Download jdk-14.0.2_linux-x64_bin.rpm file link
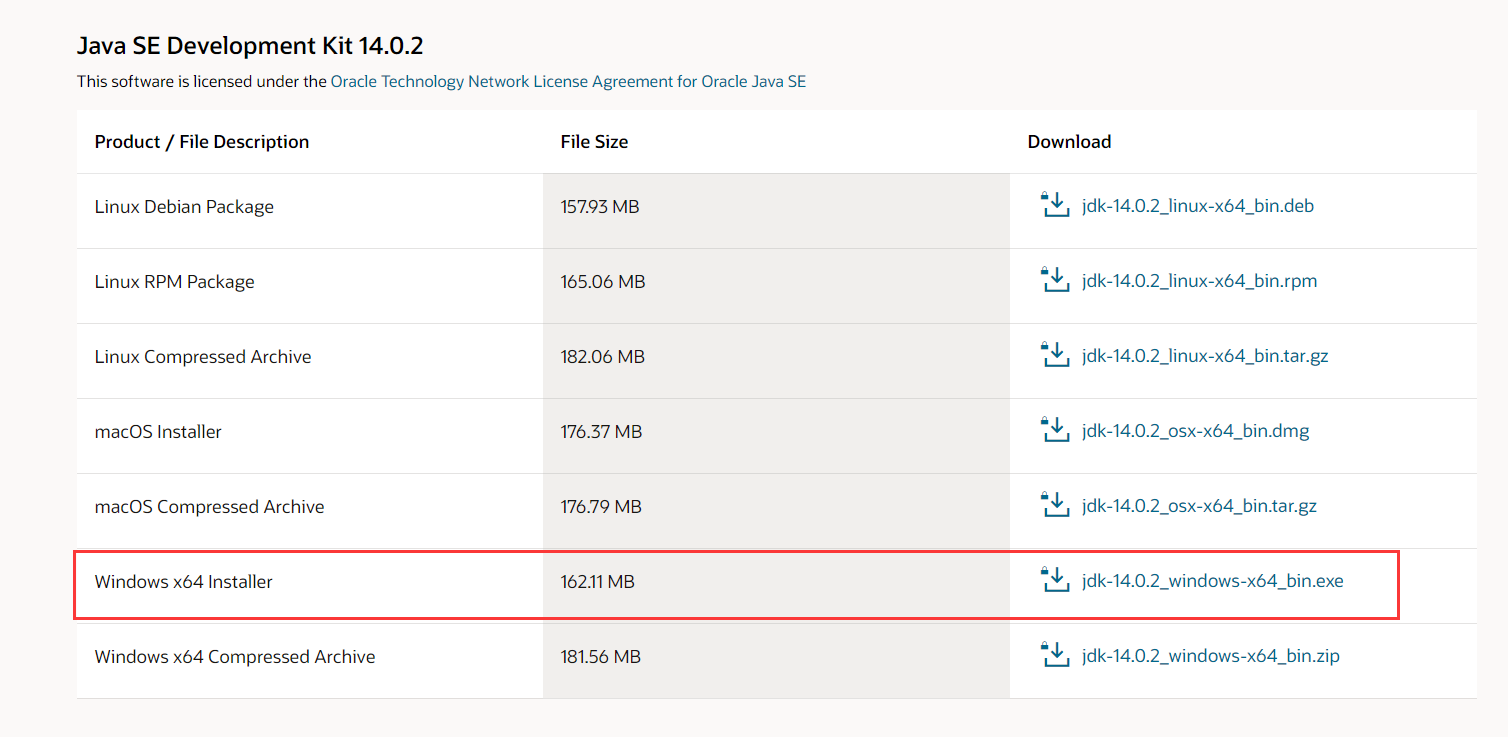The image size is (1508, 737). click(1200, 282)
